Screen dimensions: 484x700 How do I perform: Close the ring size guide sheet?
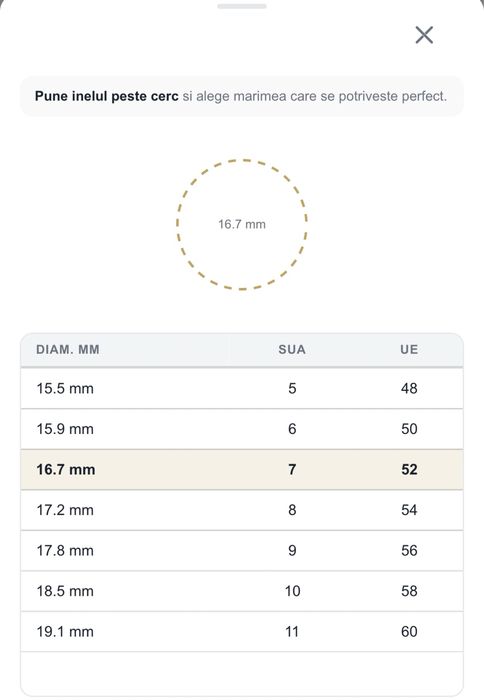pos(424,35)
